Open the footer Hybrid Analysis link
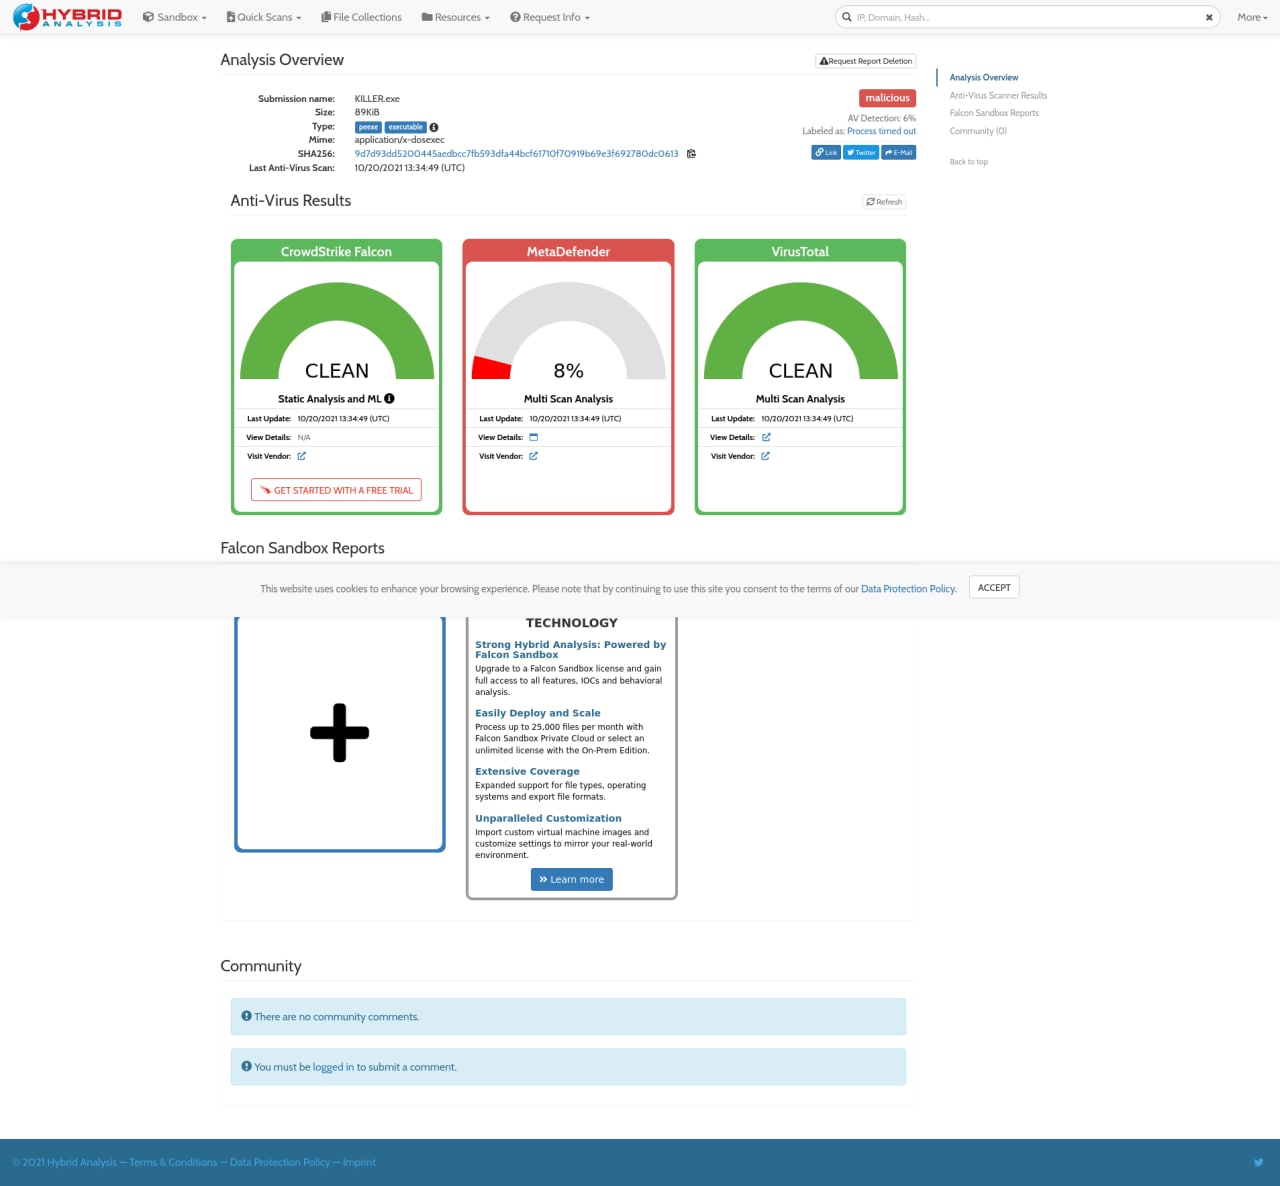The image size is (1280, 1186). click(84, 1162)
